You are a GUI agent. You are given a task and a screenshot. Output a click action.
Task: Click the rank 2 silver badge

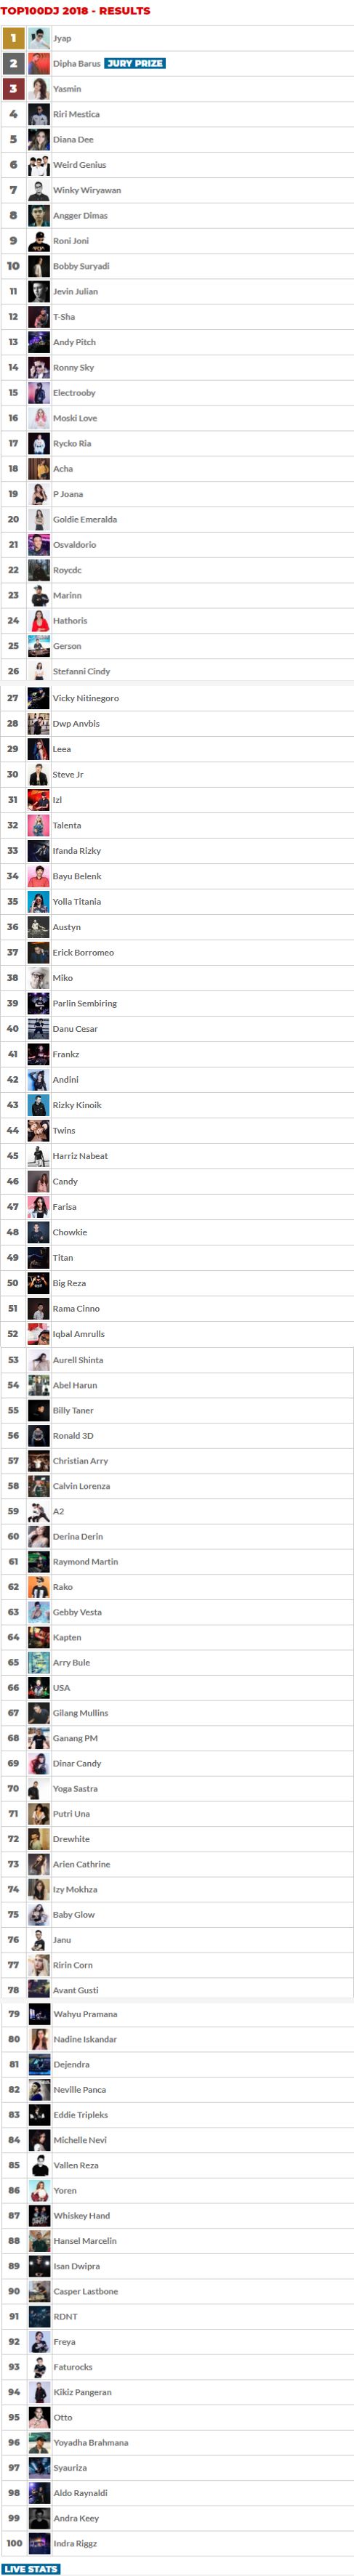coord(13,63)
